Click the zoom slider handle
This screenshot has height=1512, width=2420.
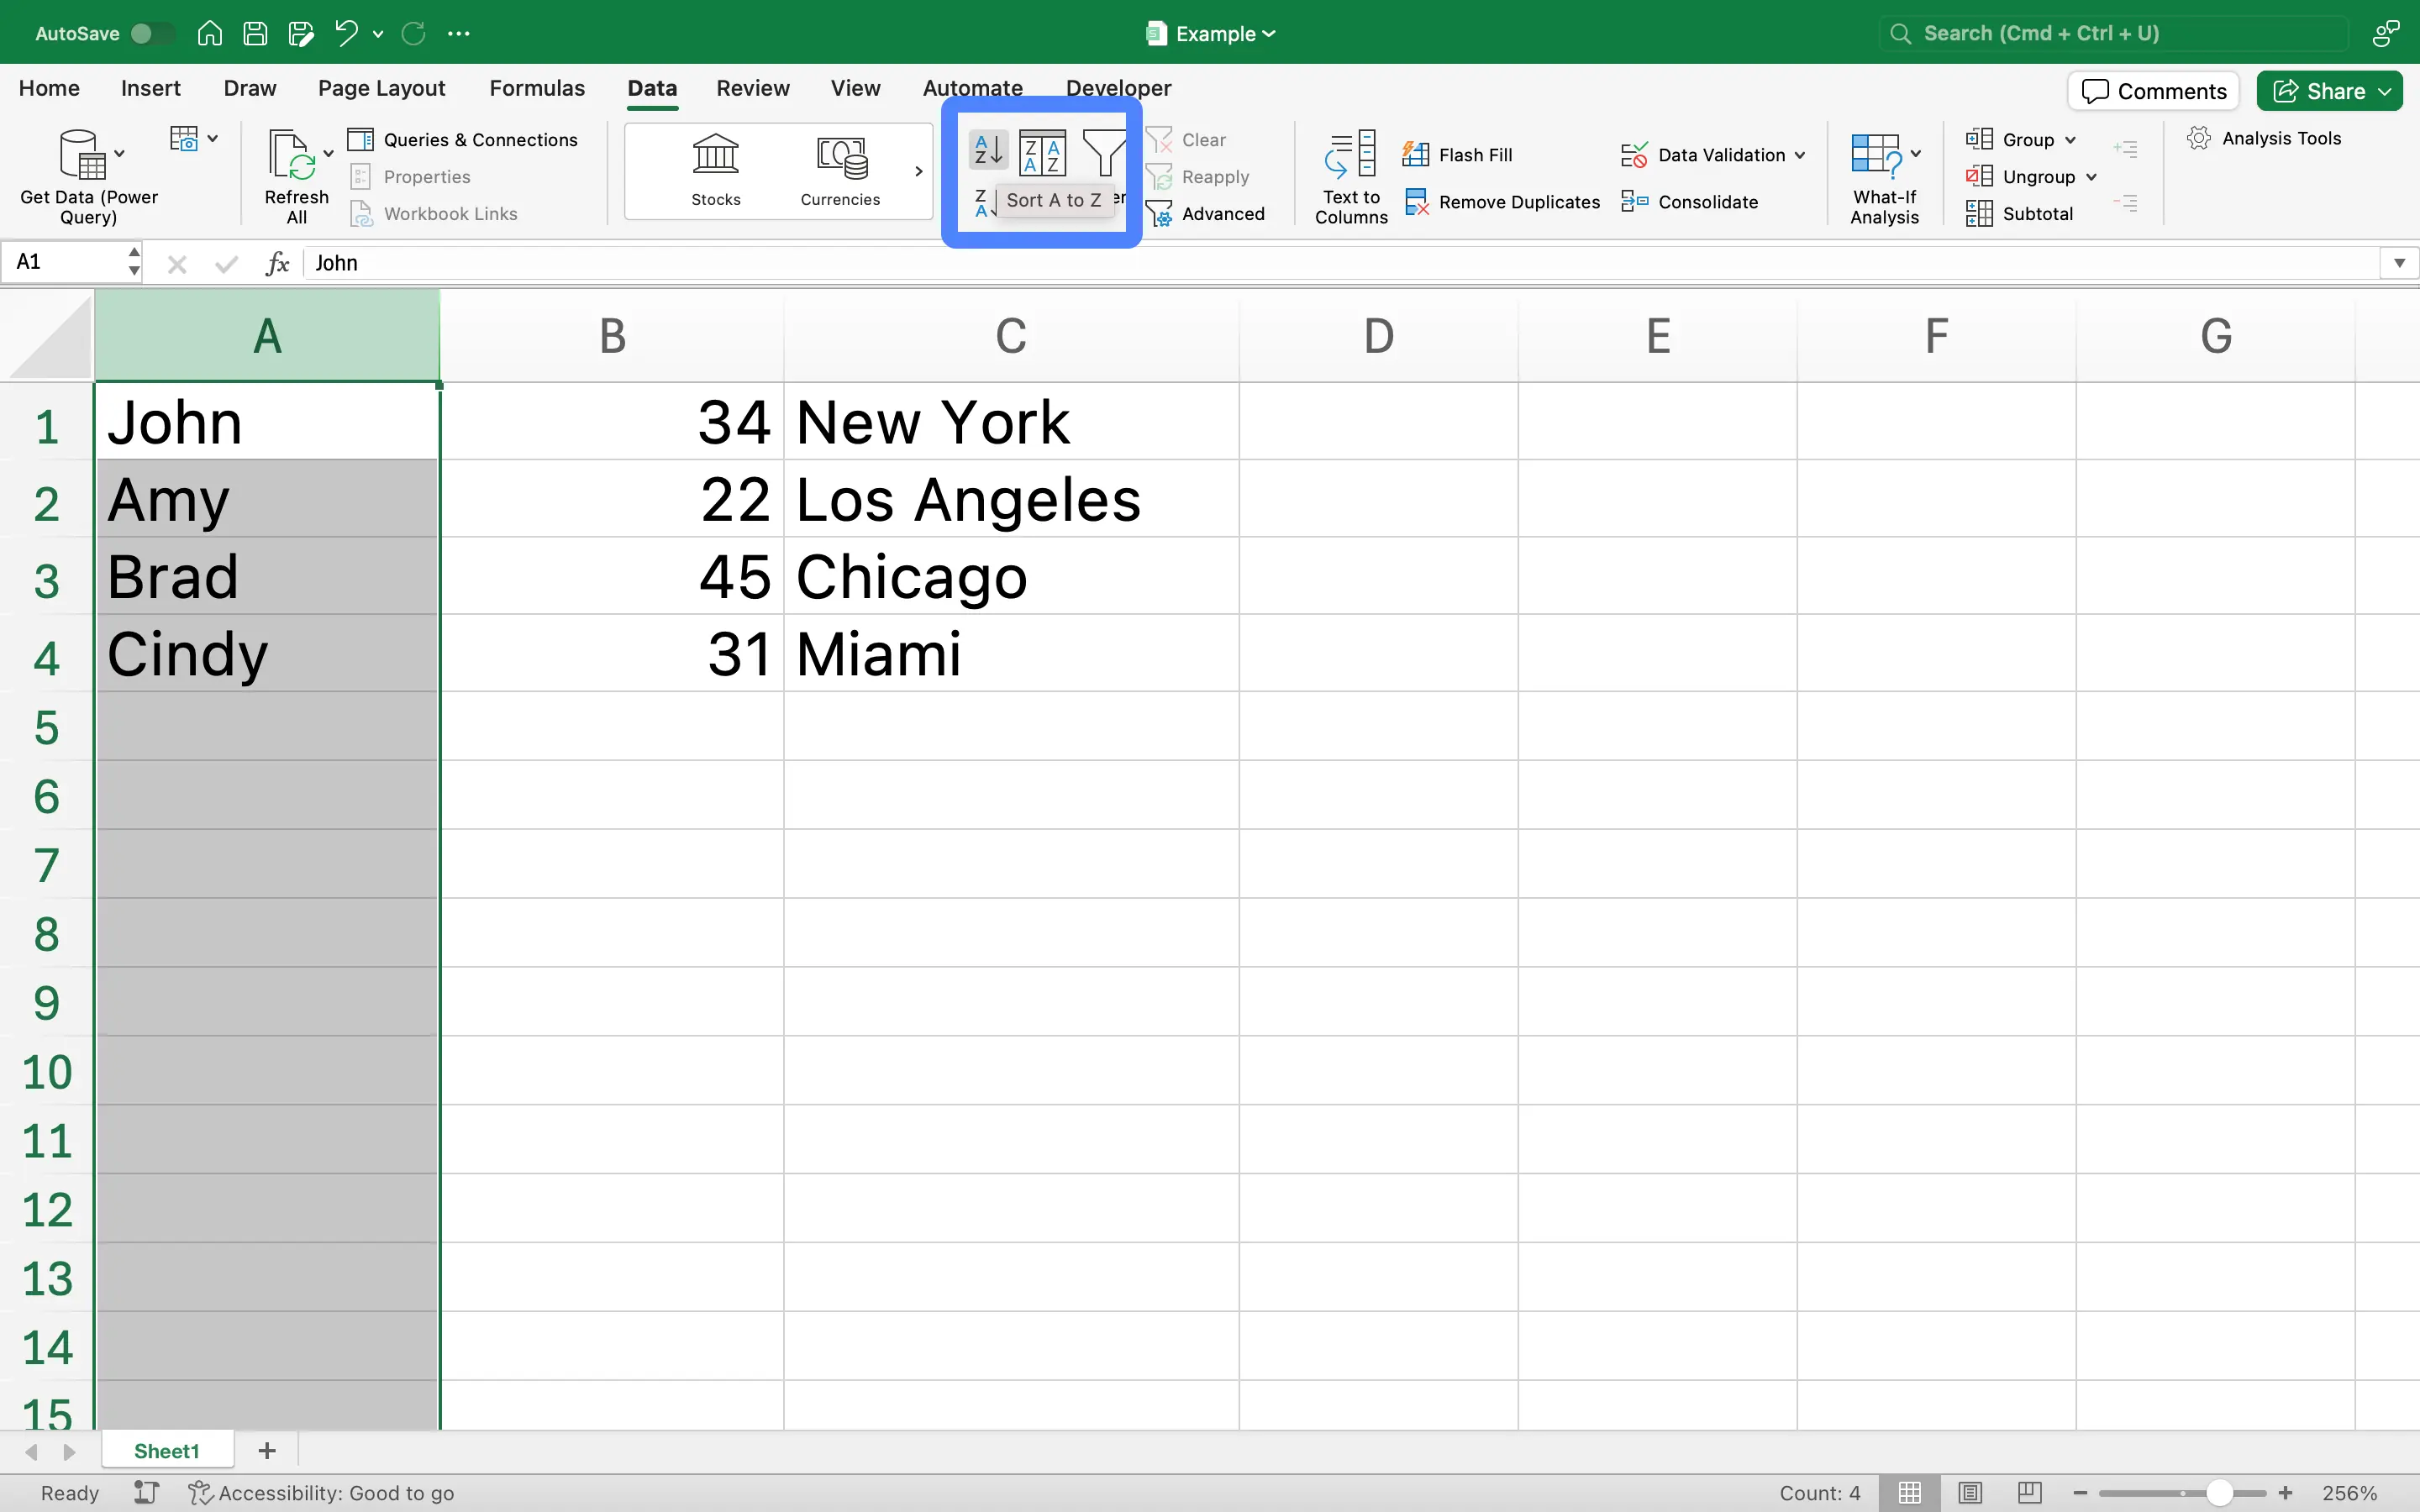[x=2219, y=1492]
